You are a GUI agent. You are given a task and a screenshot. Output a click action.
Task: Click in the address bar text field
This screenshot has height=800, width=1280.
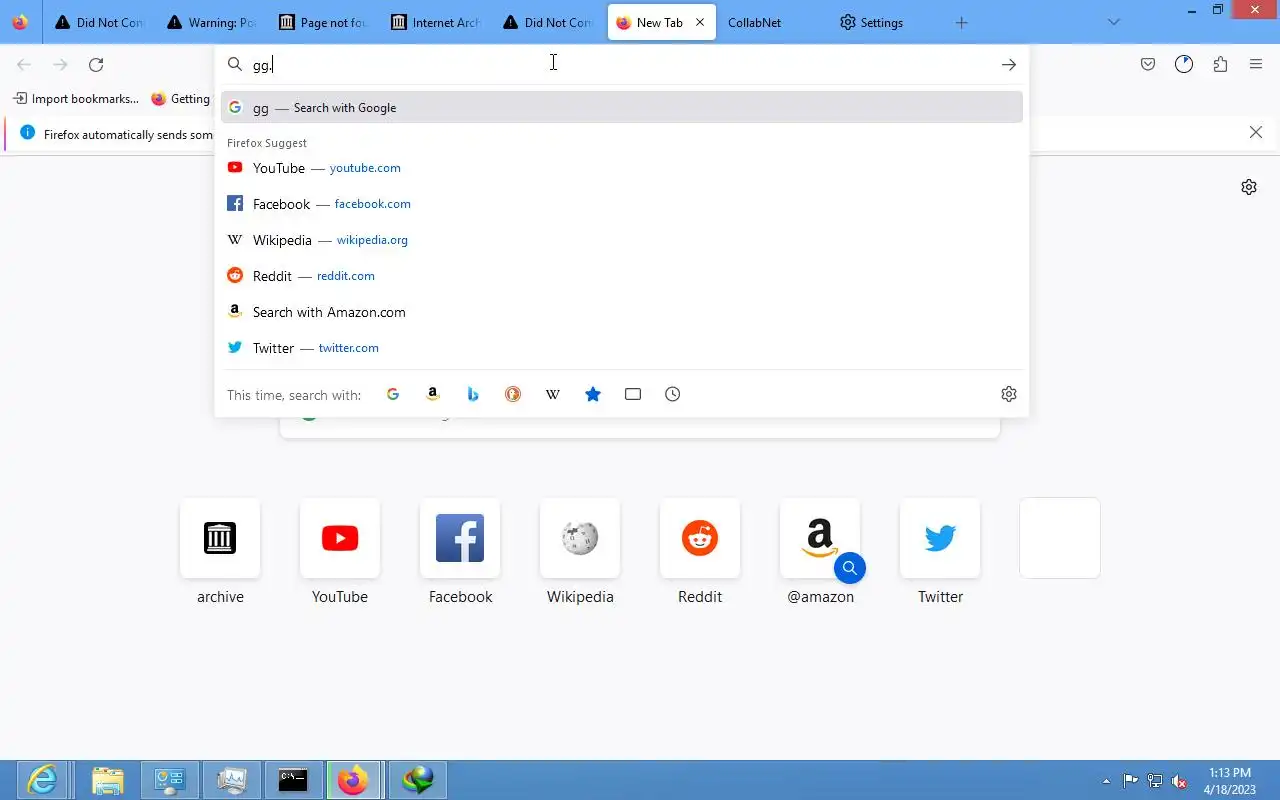pos(620,65)
